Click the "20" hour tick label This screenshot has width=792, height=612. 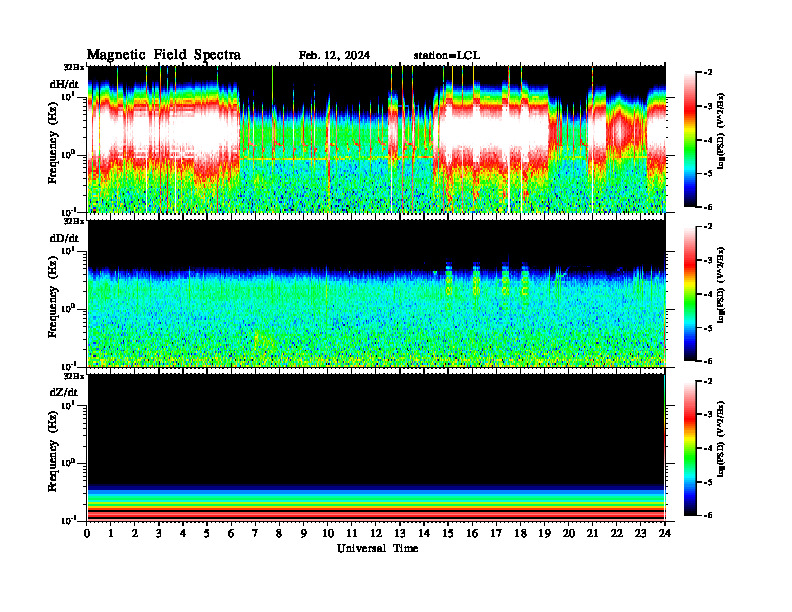tap(569, 533)
